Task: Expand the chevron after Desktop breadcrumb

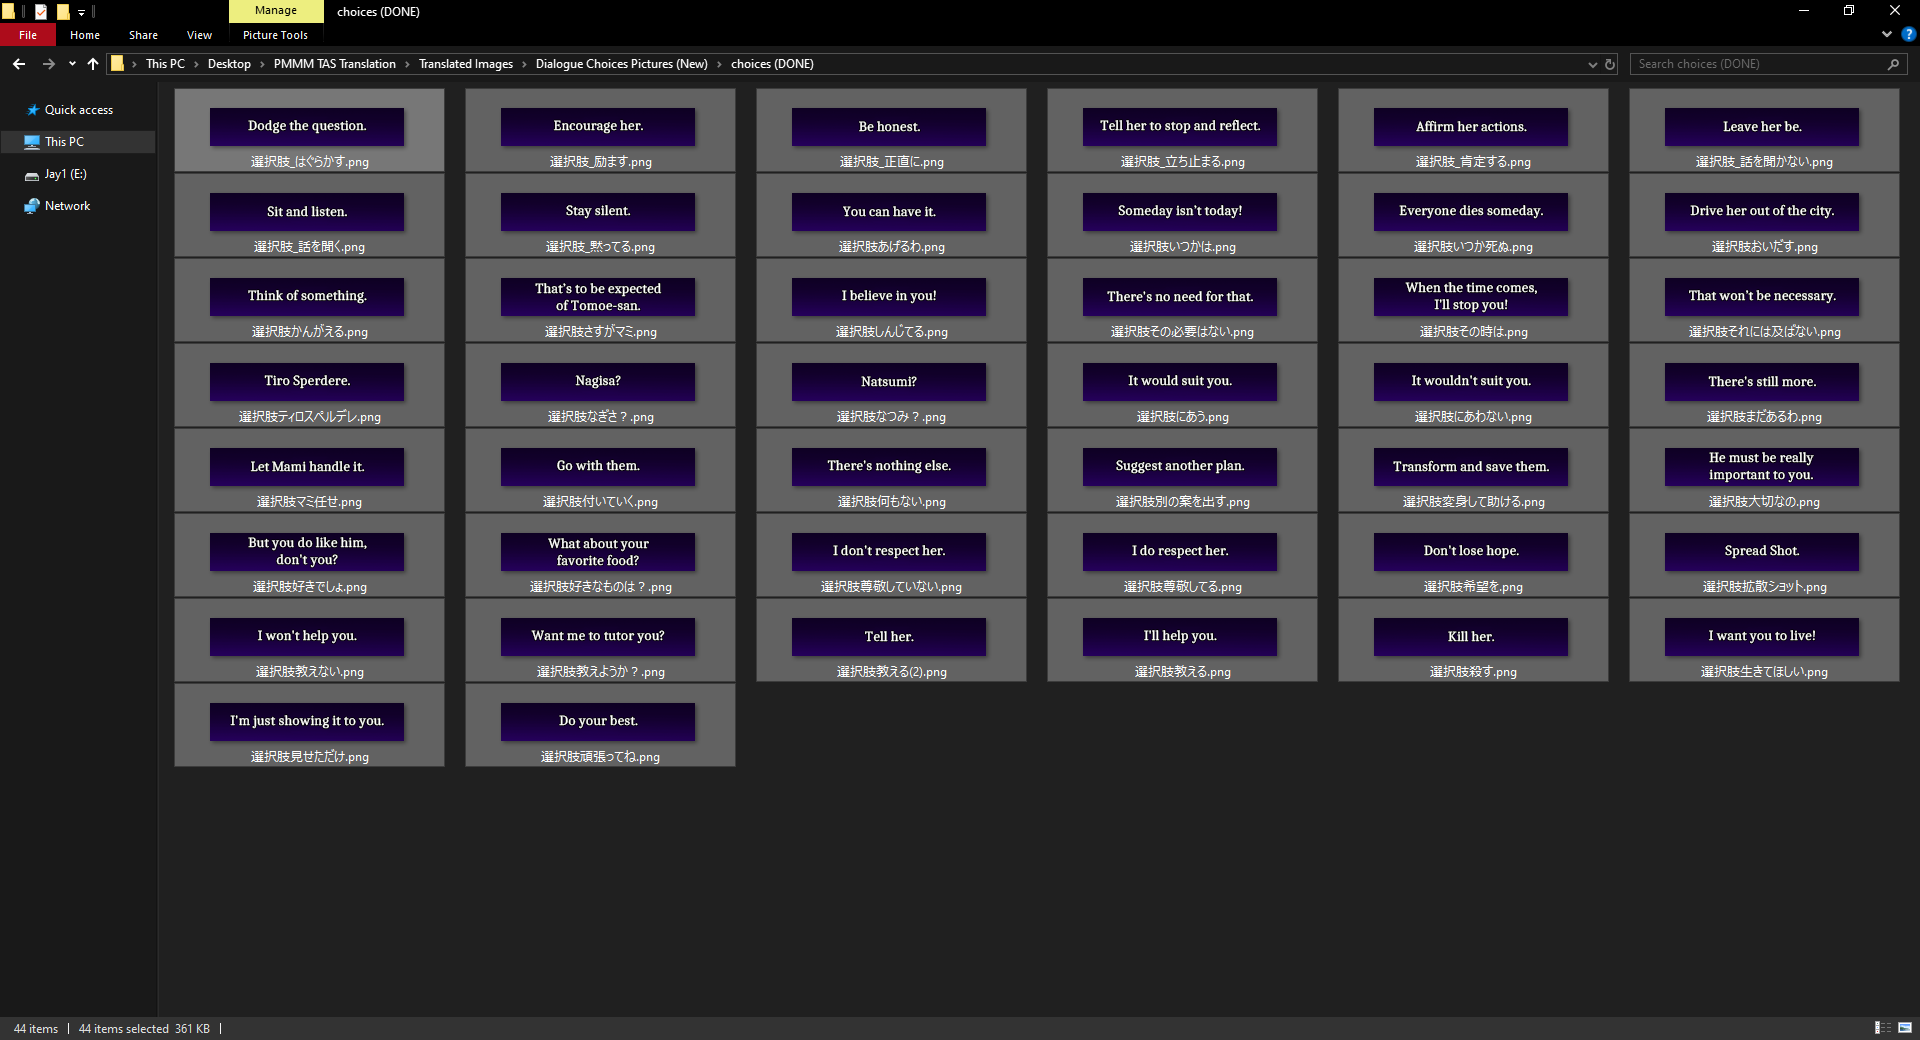Action: point(262,64)
